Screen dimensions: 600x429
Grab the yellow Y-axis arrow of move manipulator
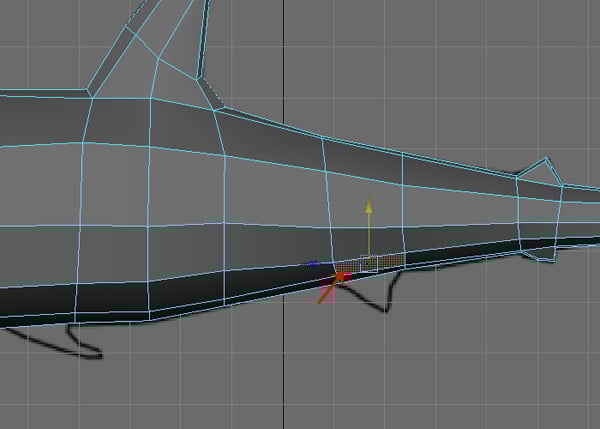[x=369, y=205]
